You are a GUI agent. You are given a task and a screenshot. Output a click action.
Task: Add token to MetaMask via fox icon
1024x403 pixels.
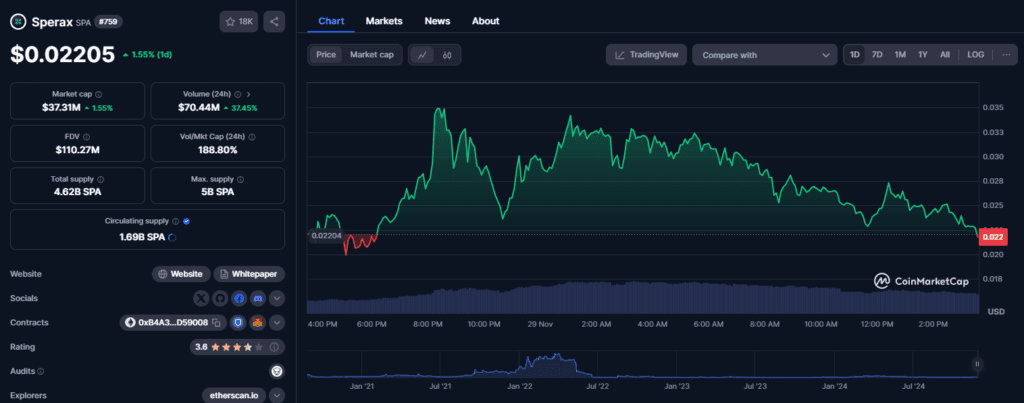258,323
